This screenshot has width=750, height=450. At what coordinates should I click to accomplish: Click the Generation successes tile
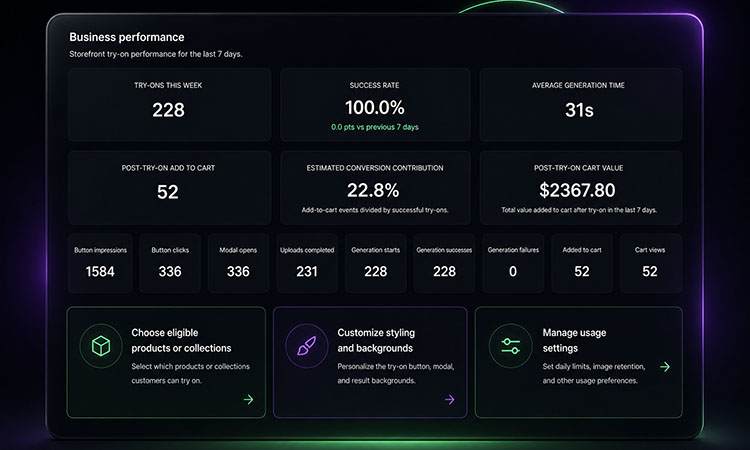[x=444, y=263]
